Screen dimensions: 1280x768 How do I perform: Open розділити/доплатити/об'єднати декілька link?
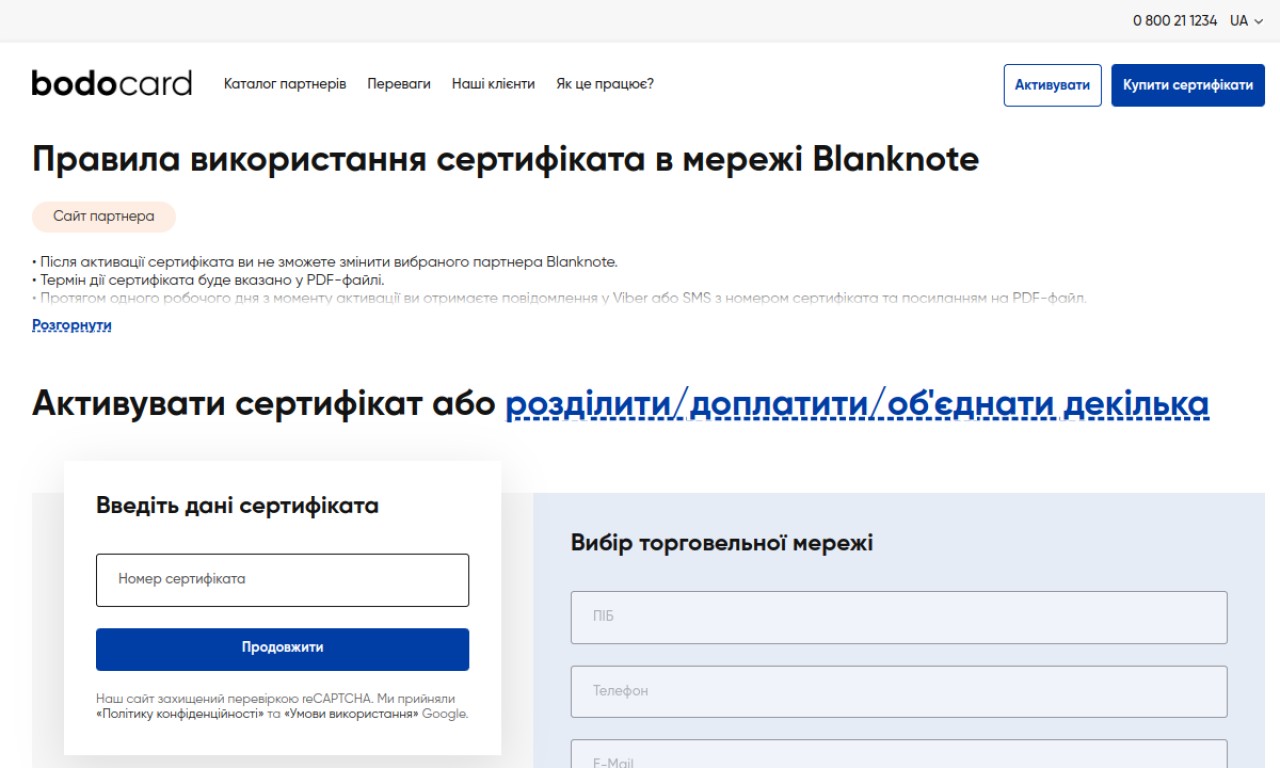pos(857,404)
